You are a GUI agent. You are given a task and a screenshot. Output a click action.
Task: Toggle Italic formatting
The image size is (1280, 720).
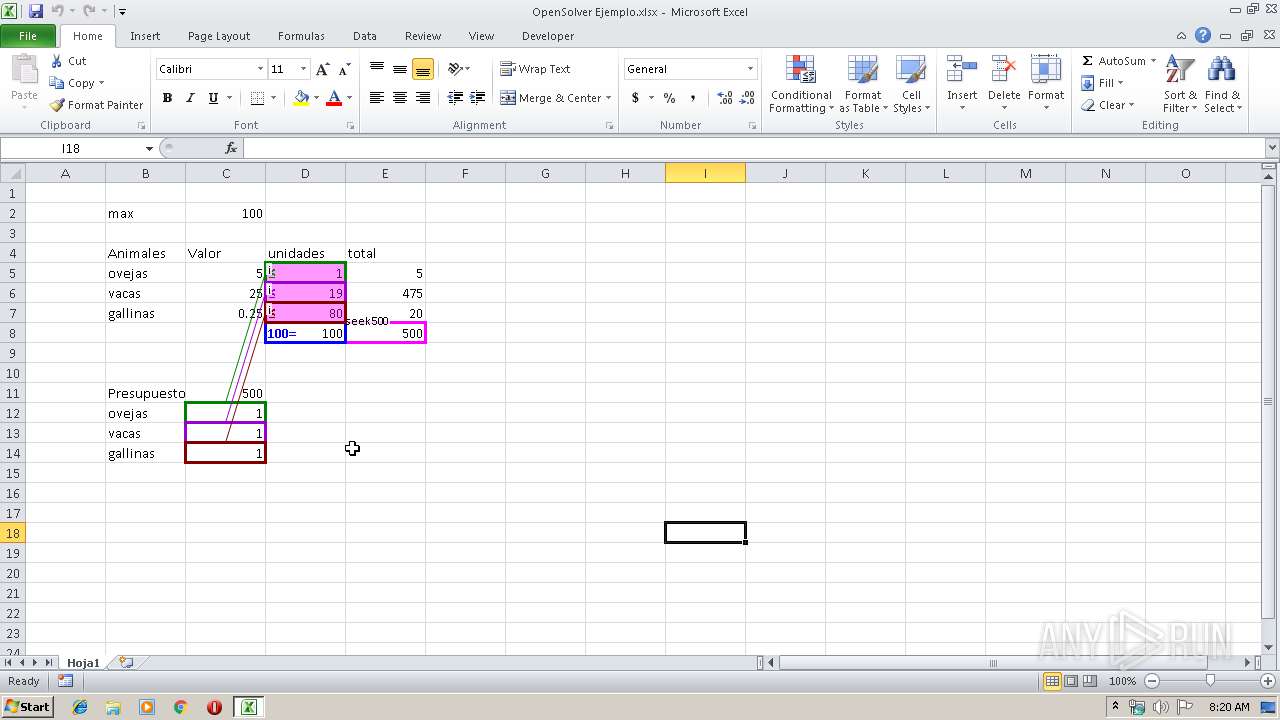coord(190,98)
